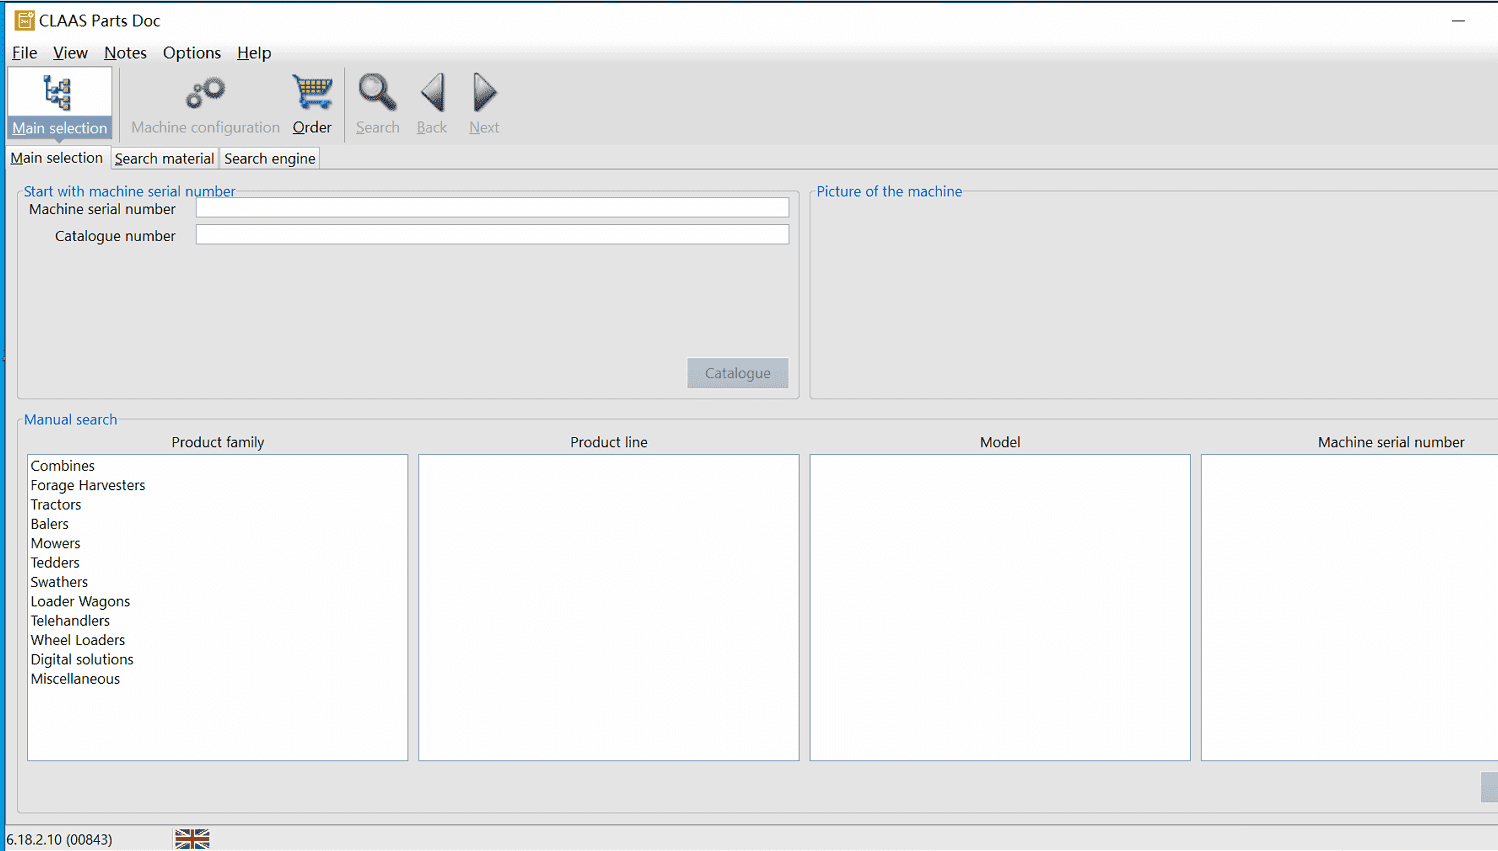Image resolution: width=1498 pixels, height=851 pixels.
Task: Click the CLAAS Parts Doc title icon
Action: 24,20
